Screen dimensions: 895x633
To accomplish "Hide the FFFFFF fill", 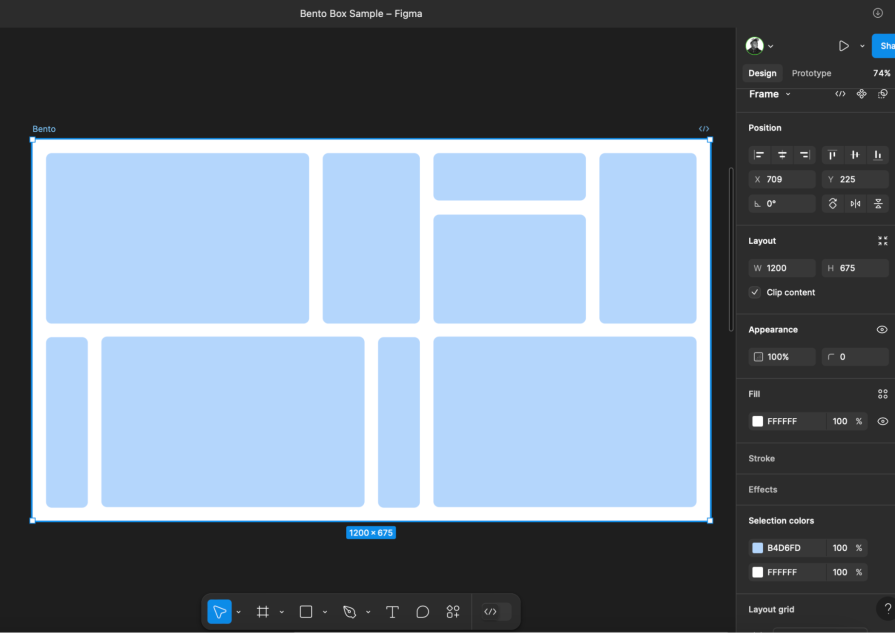I will [x=881, y=421].
